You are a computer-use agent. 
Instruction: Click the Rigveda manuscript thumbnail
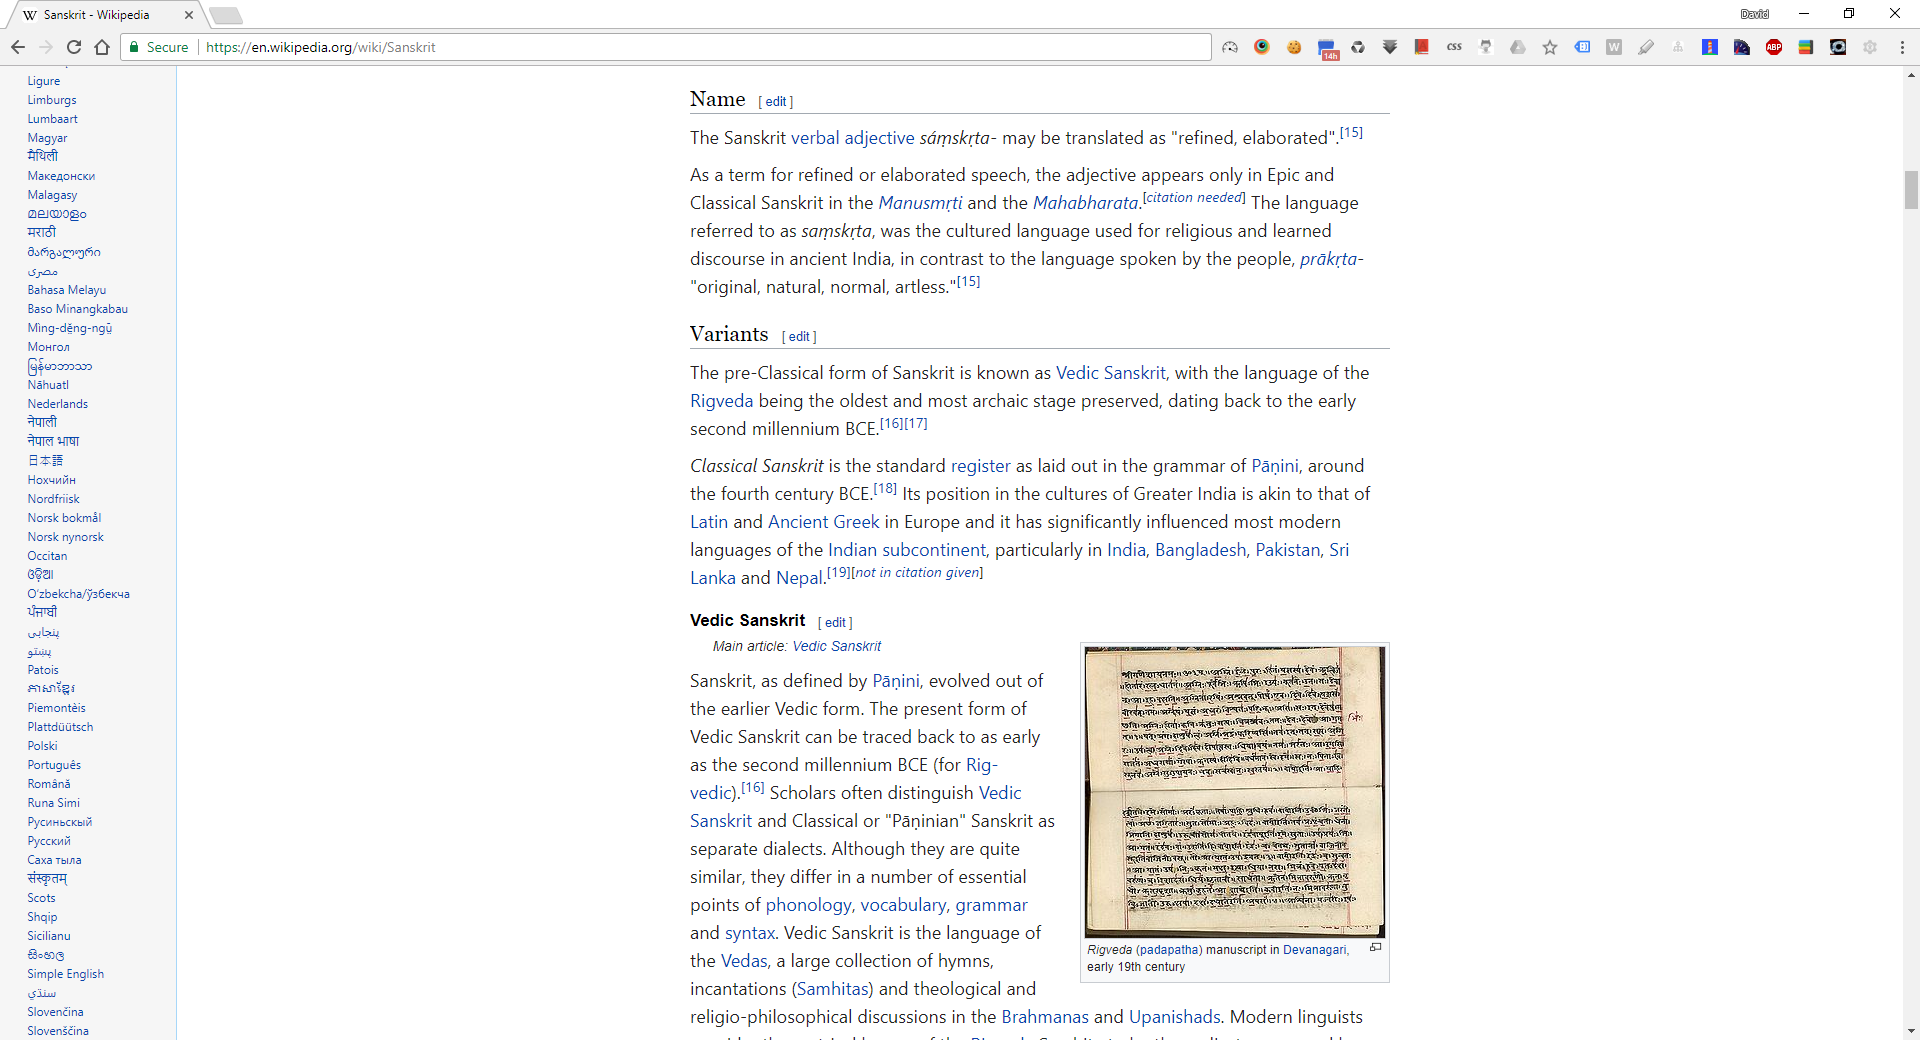1234,791
